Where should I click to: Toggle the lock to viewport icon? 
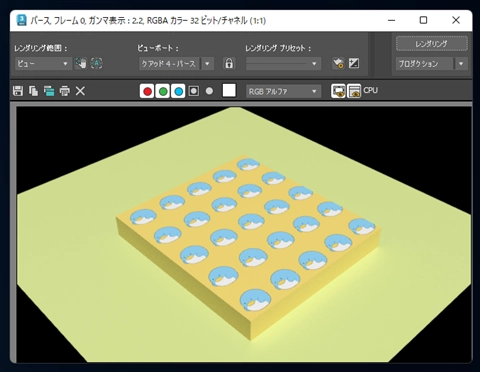[x=229, y=63]
